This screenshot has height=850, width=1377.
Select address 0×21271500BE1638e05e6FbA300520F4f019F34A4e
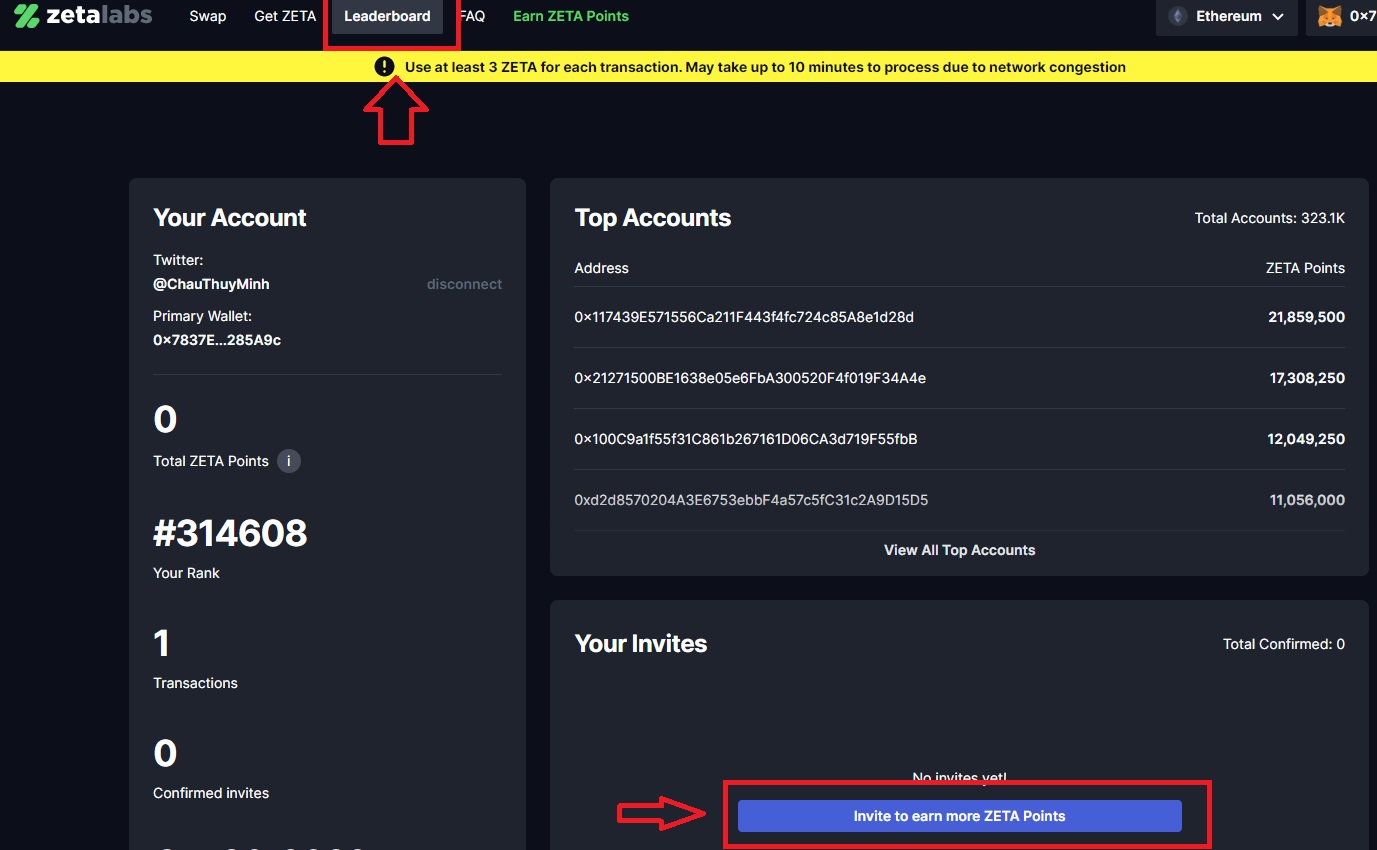(x=750, y=378)
